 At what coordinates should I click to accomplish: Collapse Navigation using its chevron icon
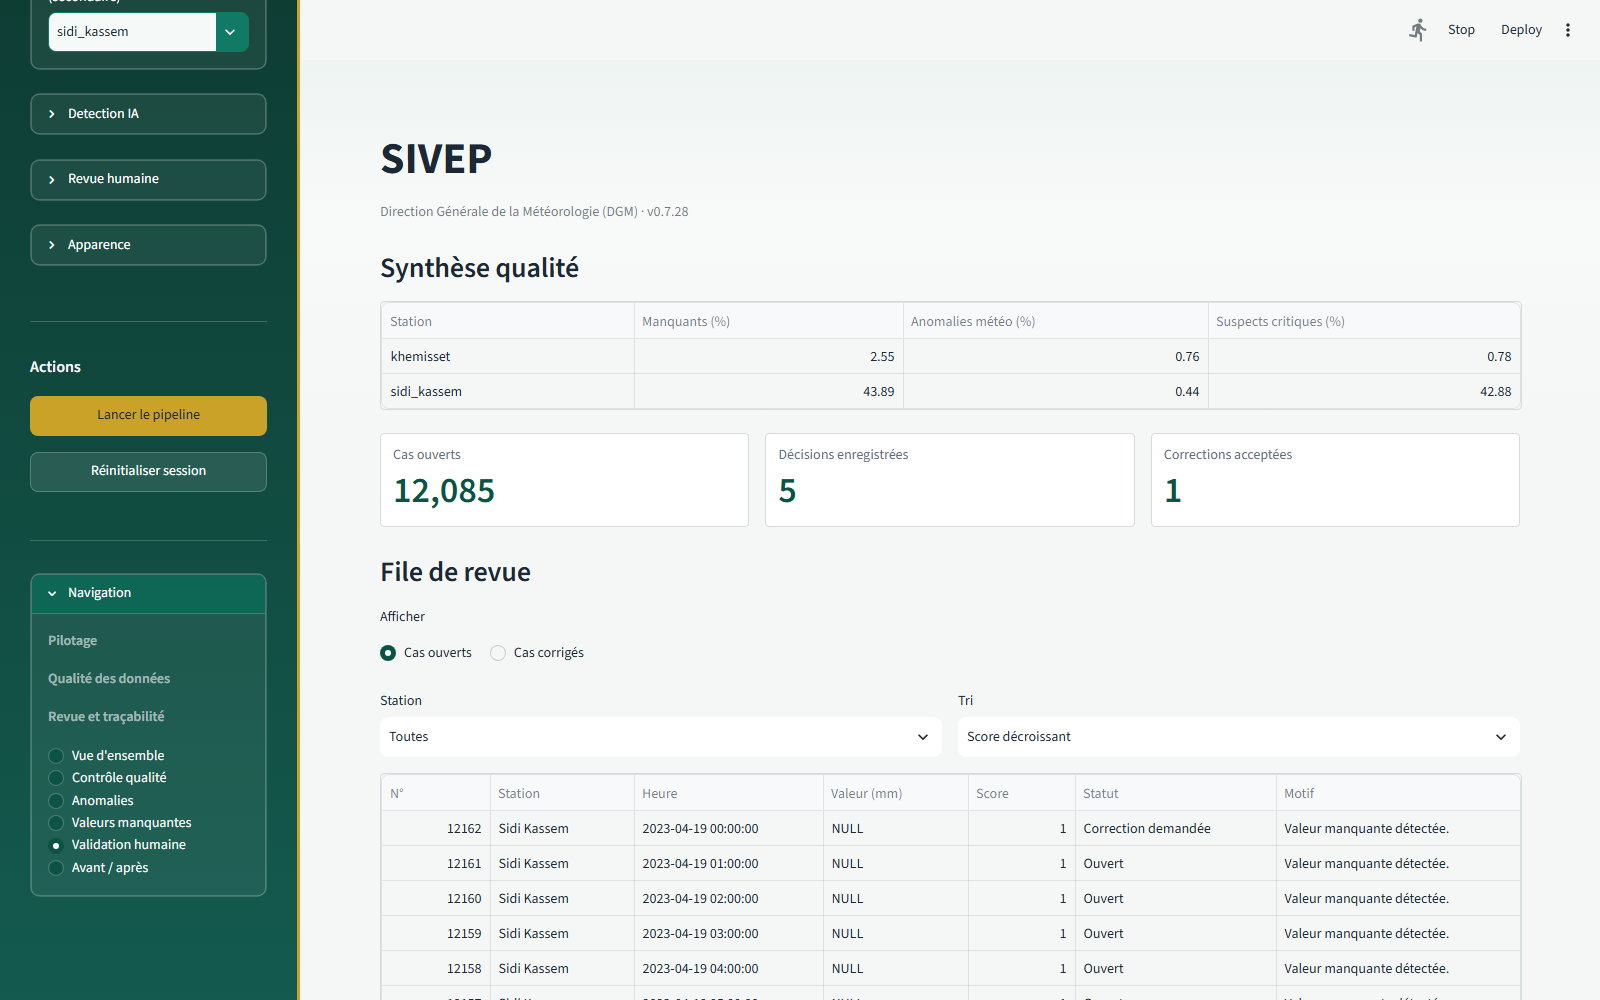pyautogui.click(x=52, y=593)
